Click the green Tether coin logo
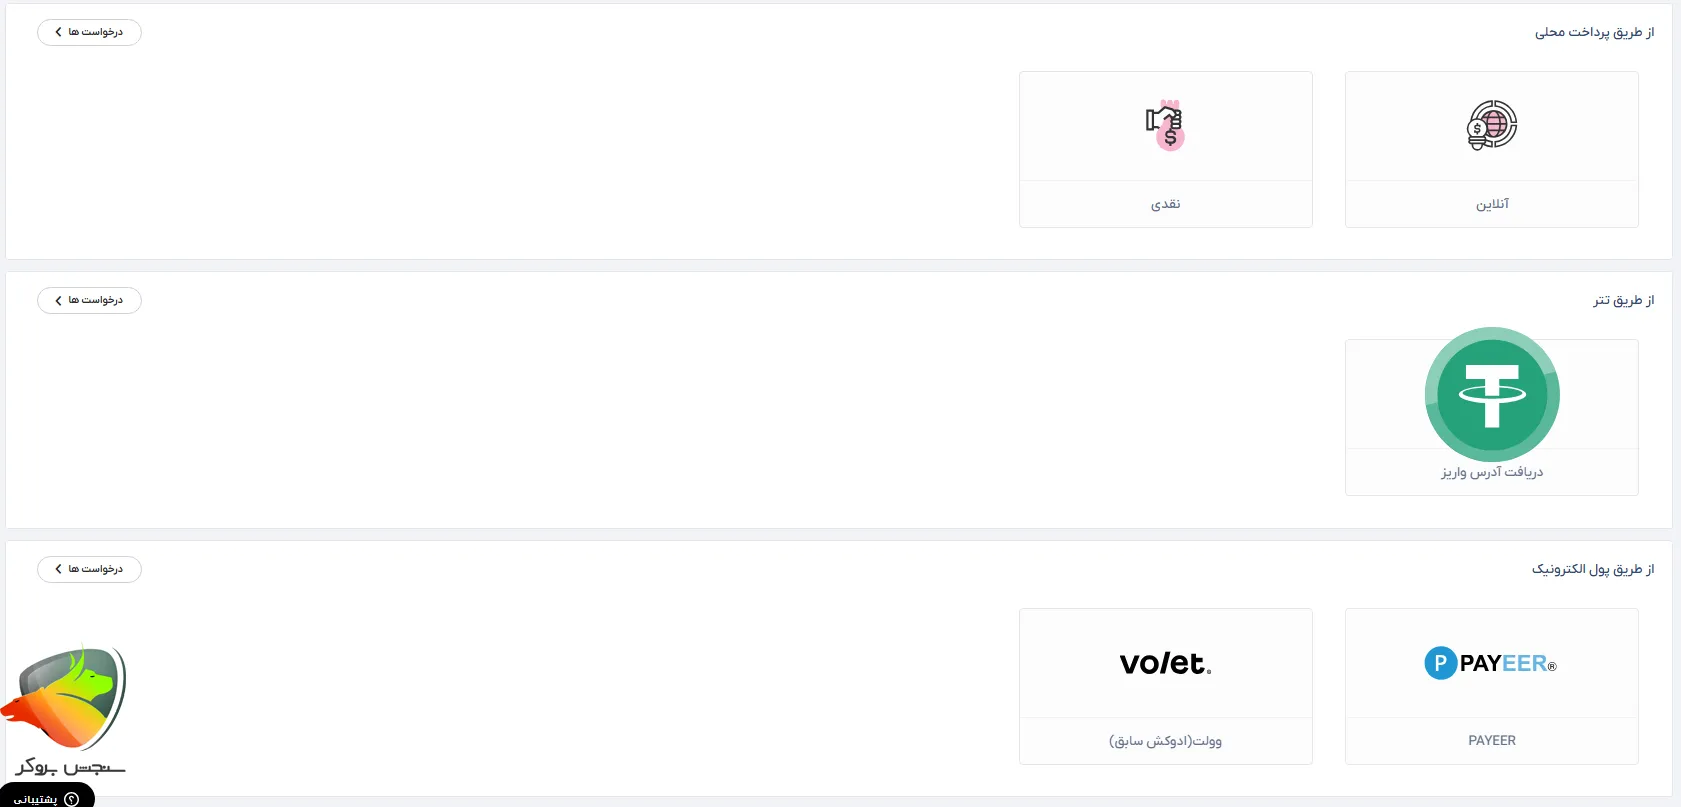1681x807 pixels. [x=1491, y=394]
